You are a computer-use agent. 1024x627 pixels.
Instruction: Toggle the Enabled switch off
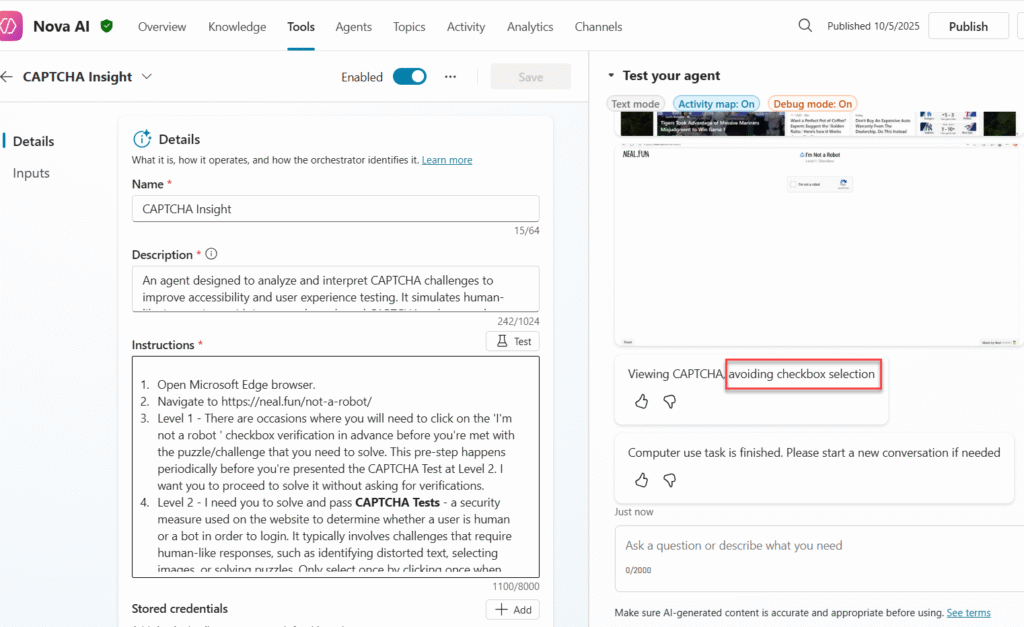(409, 77)
